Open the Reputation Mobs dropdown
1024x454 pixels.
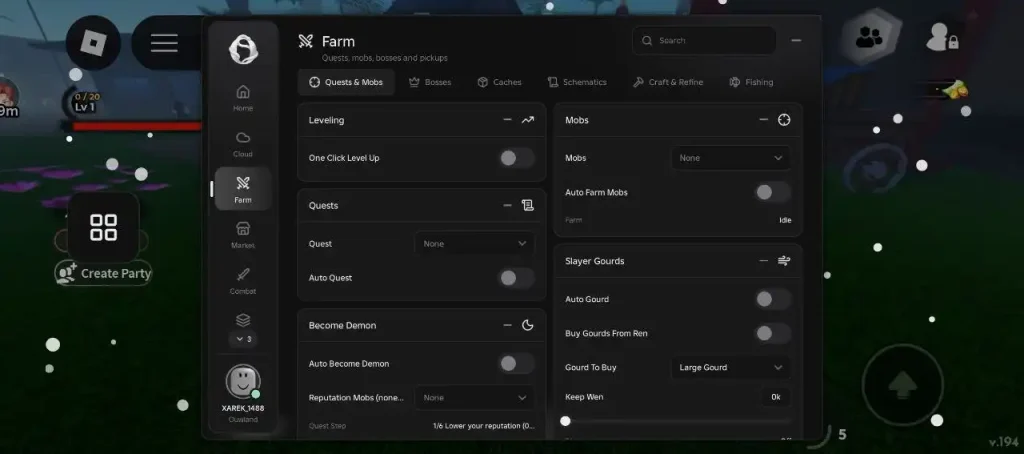click(x=474, y=397)
